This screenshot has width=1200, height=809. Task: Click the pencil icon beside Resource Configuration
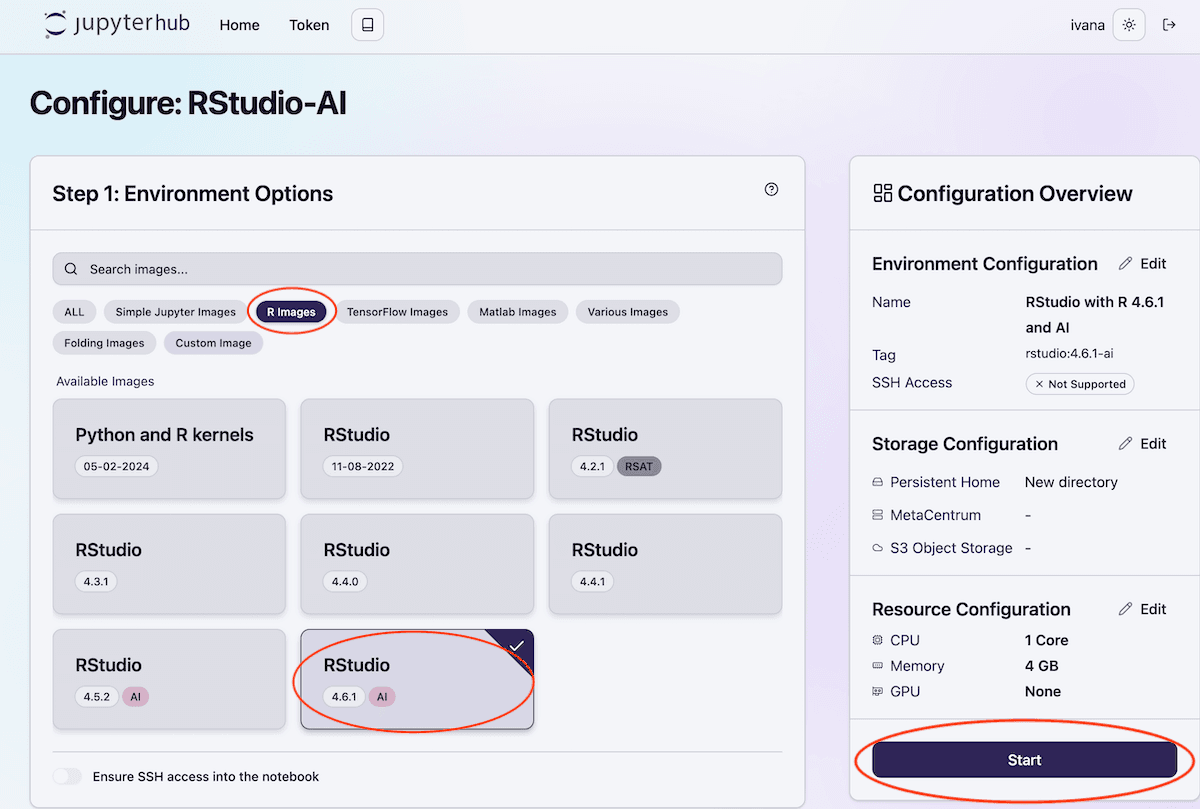tap(1126, 609)
